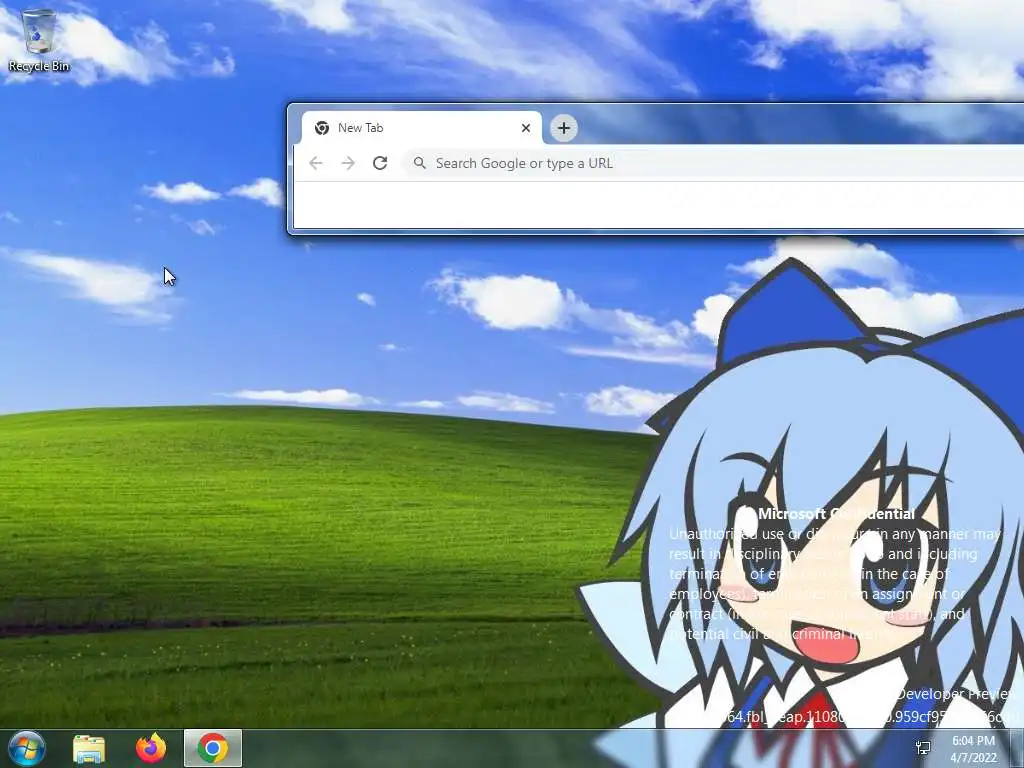Open the Recycle Bin desktop icon

pyautogui.click(x=39, y=41)
